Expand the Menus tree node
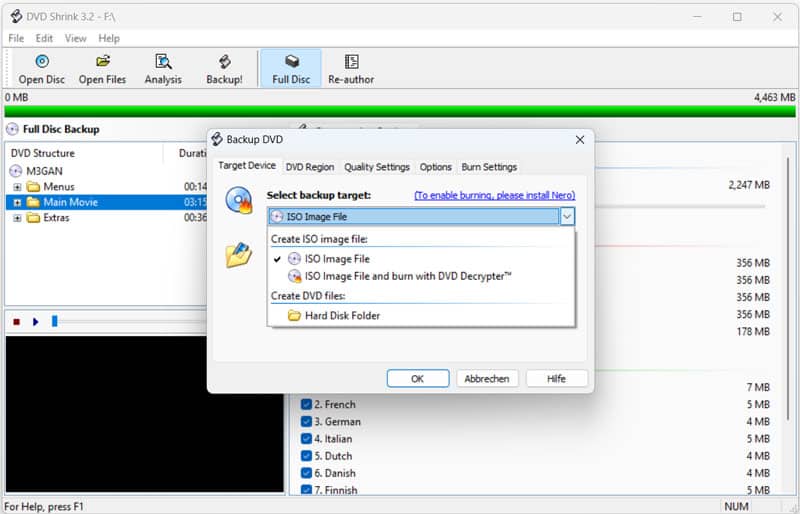The width and height of the screenshot is (800, 514). click(x=17, y=187)
